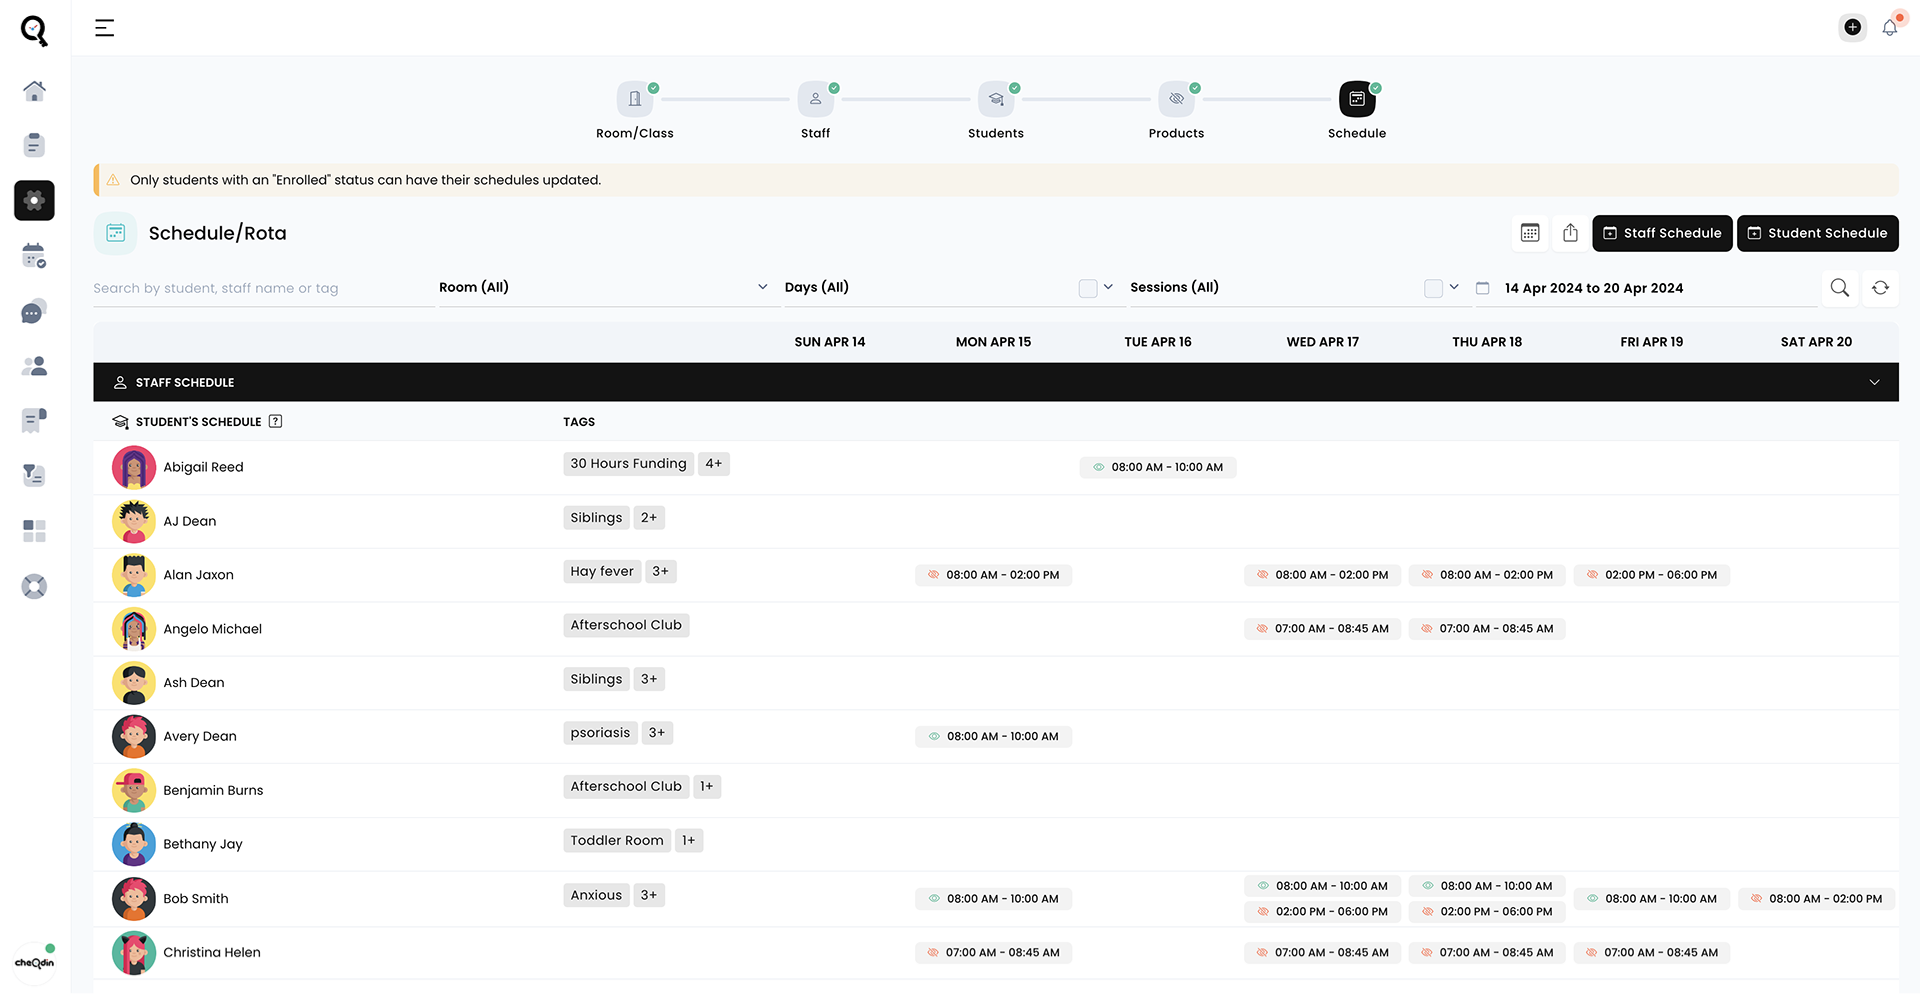This screenshot has height=994, width=1920.
Task: Click the Hay fever tag
Action: click(x=602, y=572)
